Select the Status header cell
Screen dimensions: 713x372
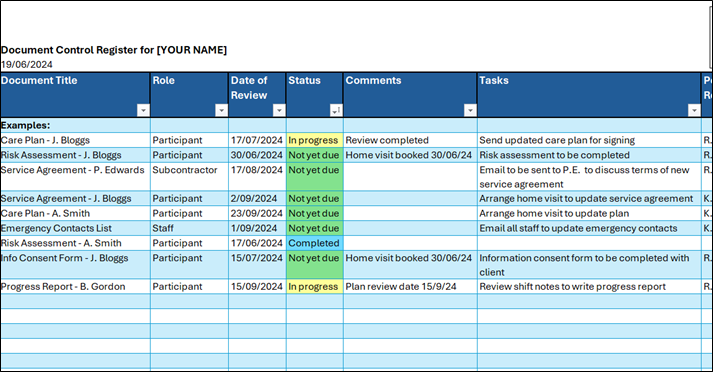315,95
